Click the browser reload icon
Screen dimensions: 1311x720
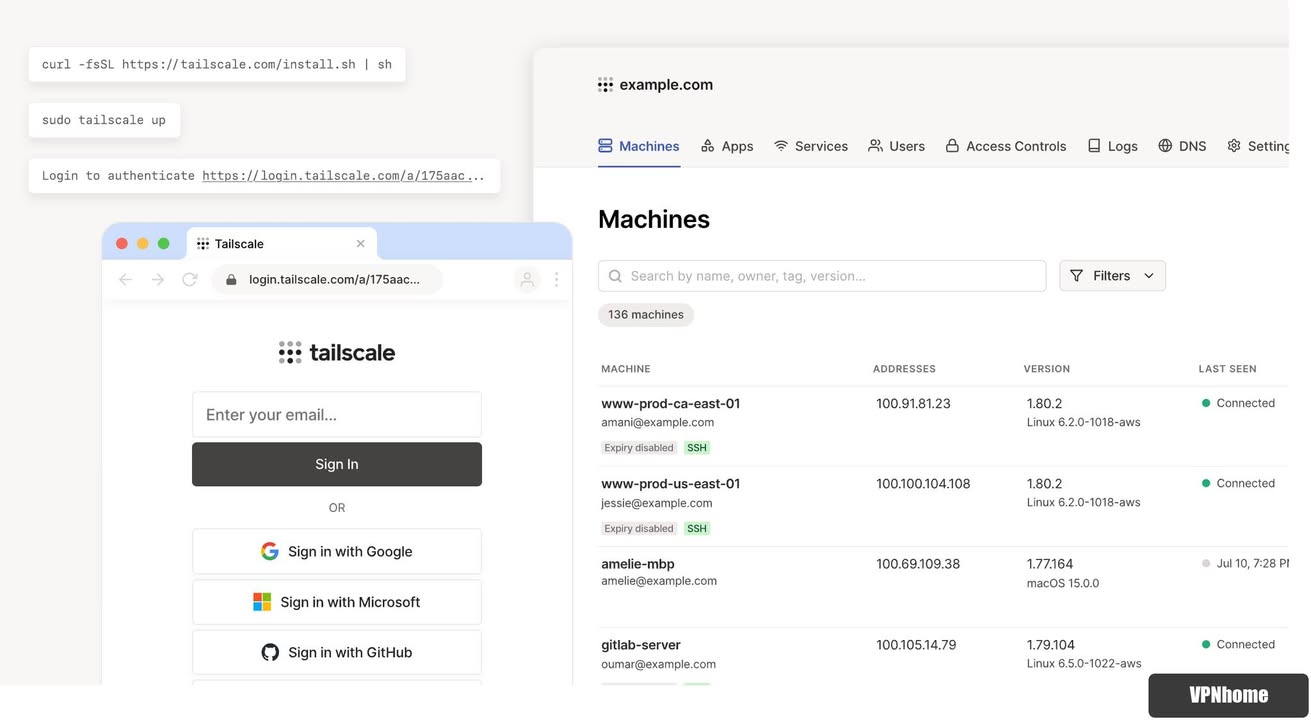coord(189,280)
